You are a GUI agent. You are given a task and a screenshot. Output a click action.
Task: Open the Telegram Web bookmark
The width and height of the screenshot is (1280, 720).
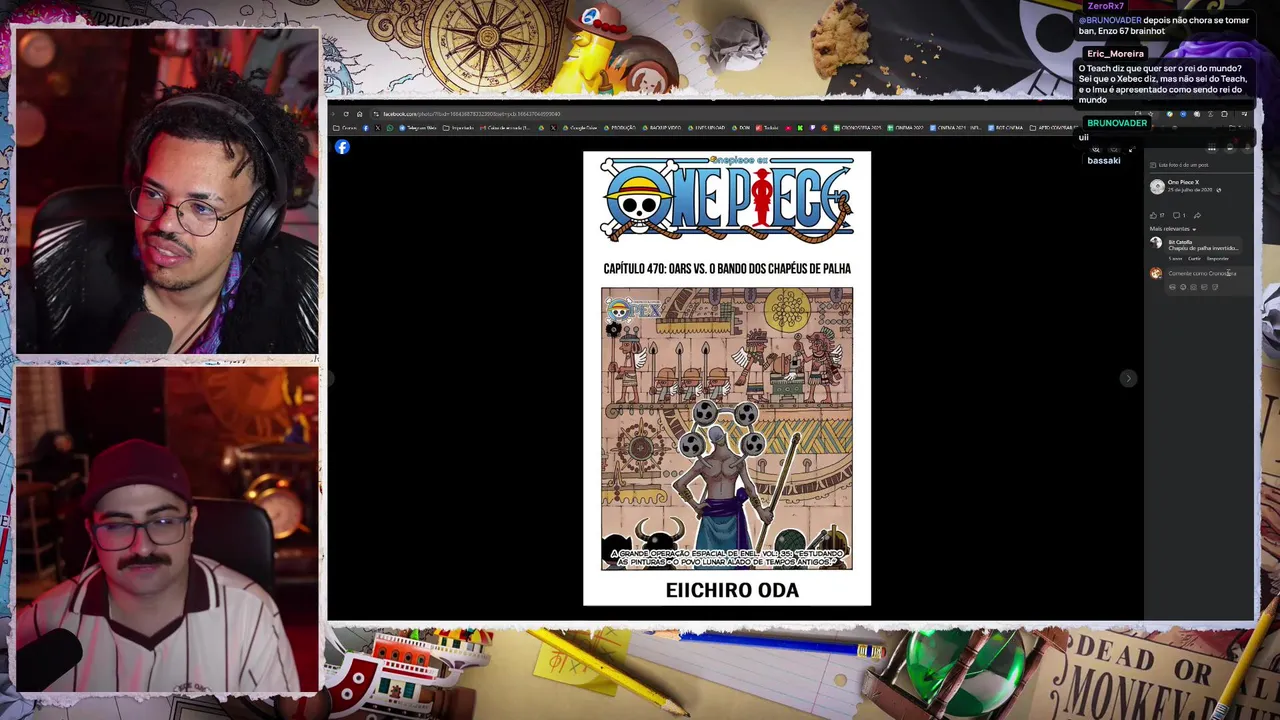418,128
